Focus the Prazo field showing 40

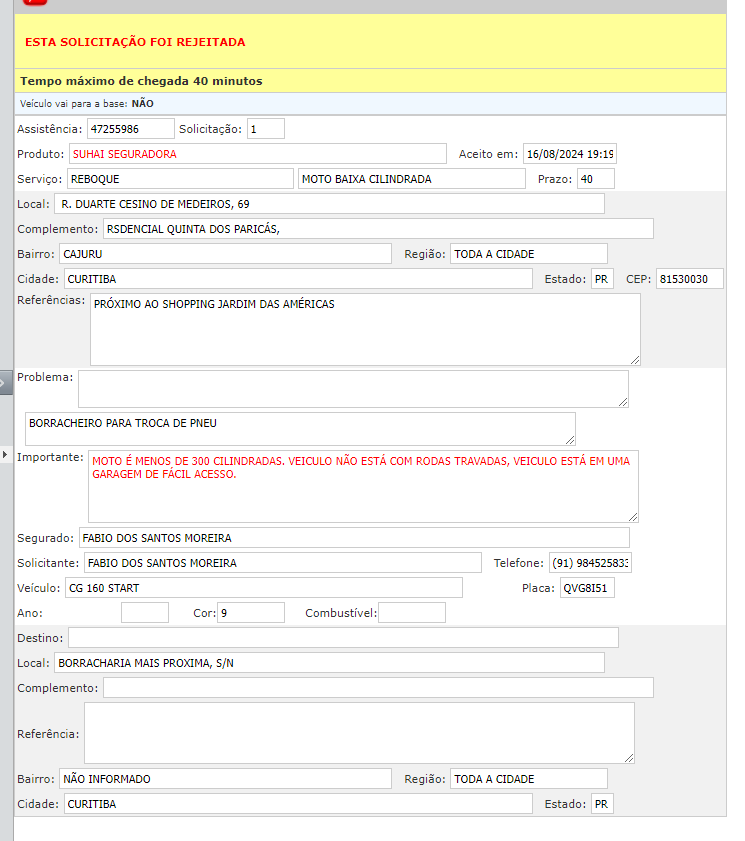click(x=595, y=179)
